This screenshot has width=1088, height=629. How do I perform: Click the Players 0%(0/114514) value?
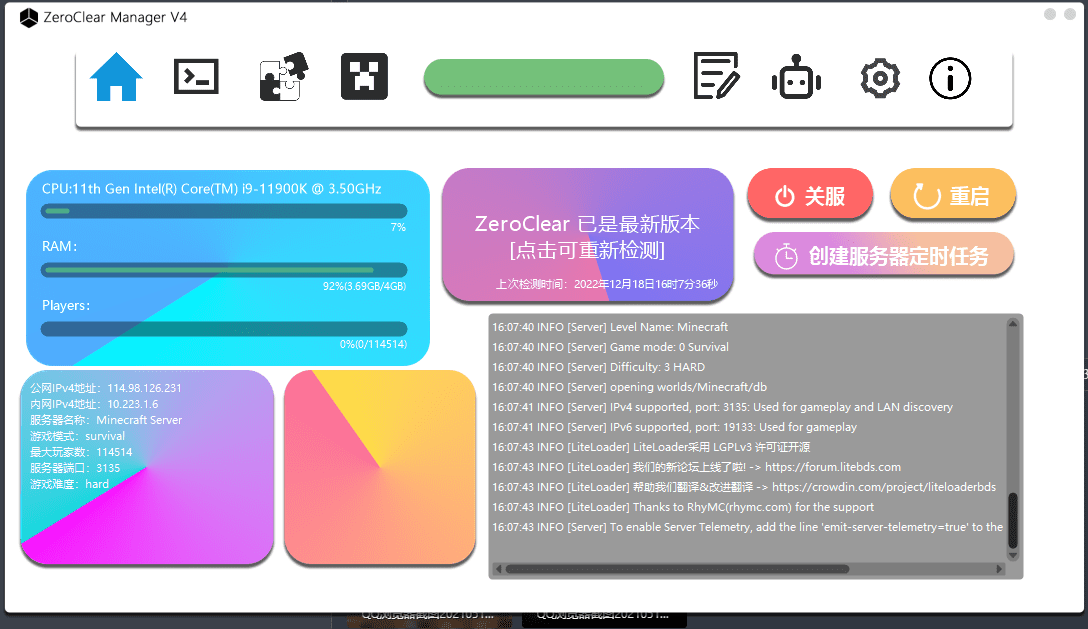click(373, 344)
